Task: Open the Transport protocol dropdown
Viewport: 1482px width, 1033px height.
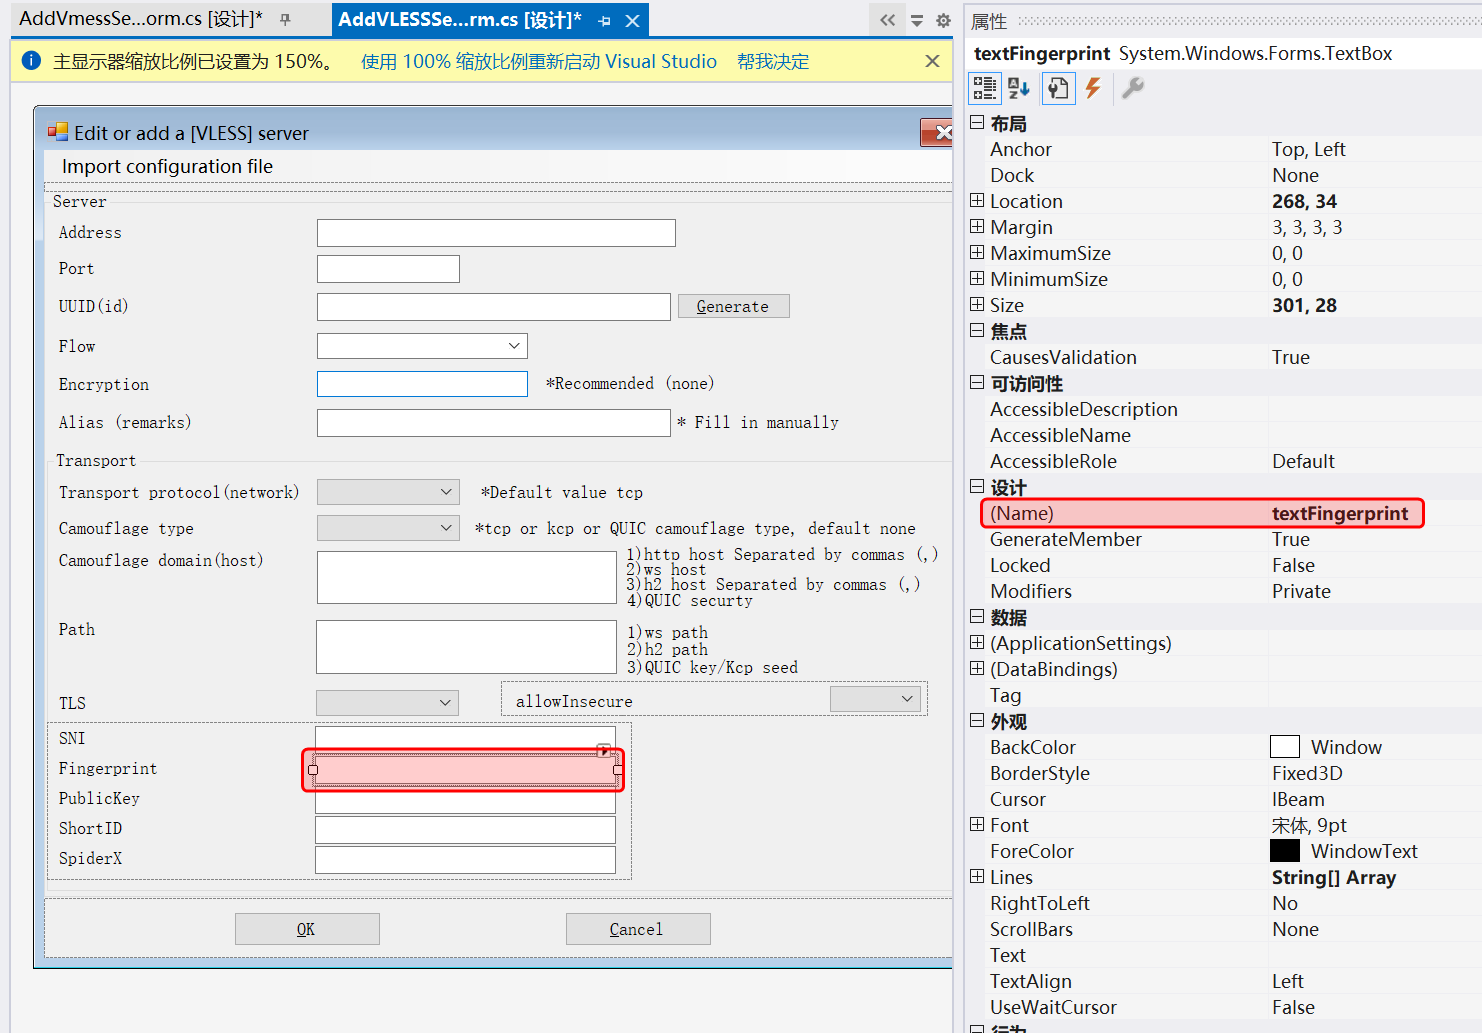Action: 445,492
